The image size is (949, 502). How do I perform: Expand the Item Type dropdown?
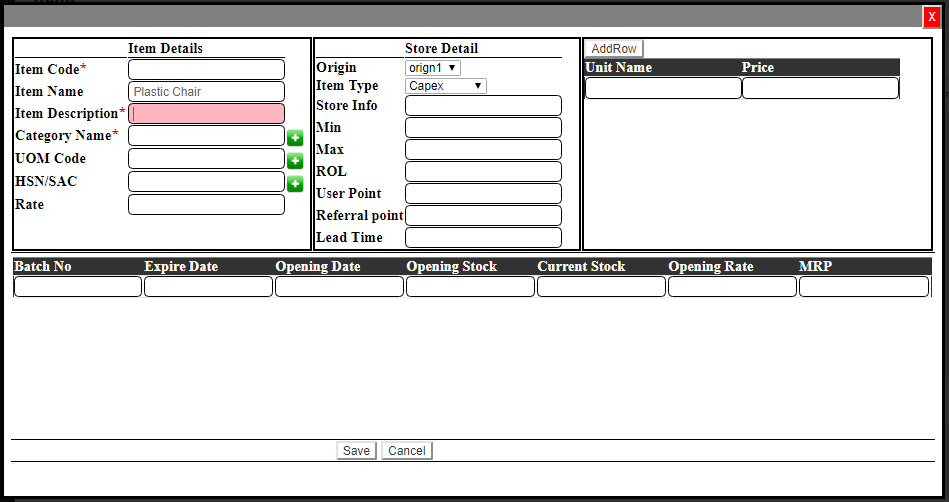[x=445, y=86]
